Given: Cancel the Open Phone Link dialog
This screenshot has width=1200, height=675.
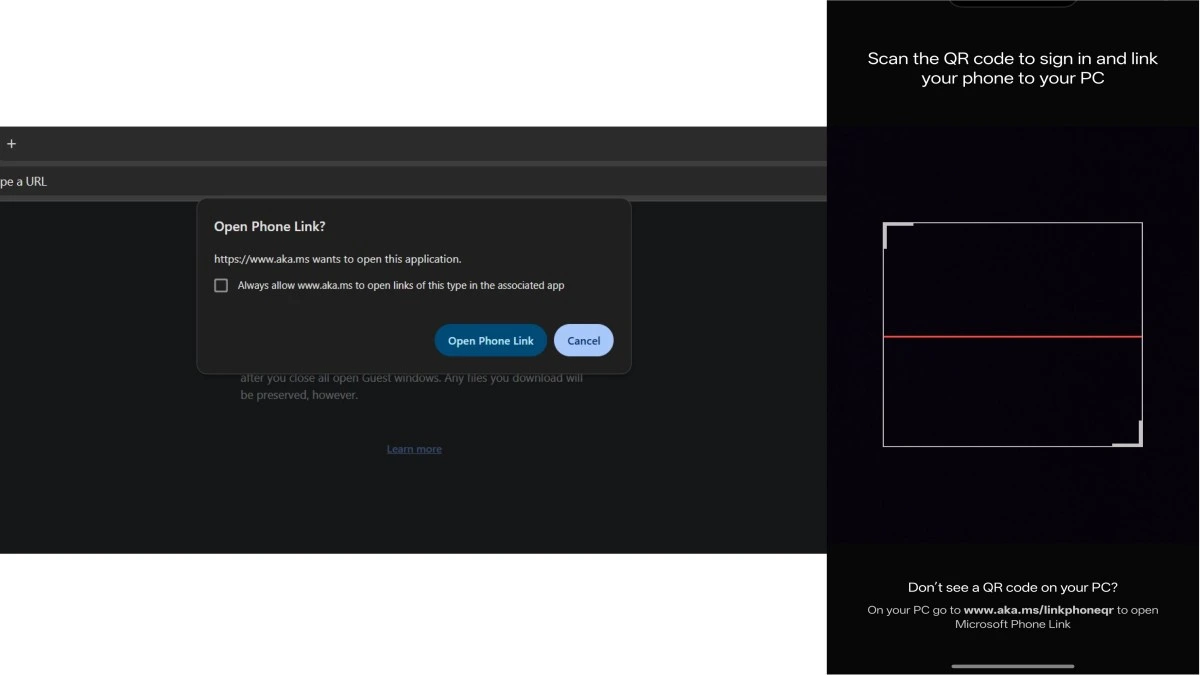Looking at the screenshot, I should click(583, 341).
